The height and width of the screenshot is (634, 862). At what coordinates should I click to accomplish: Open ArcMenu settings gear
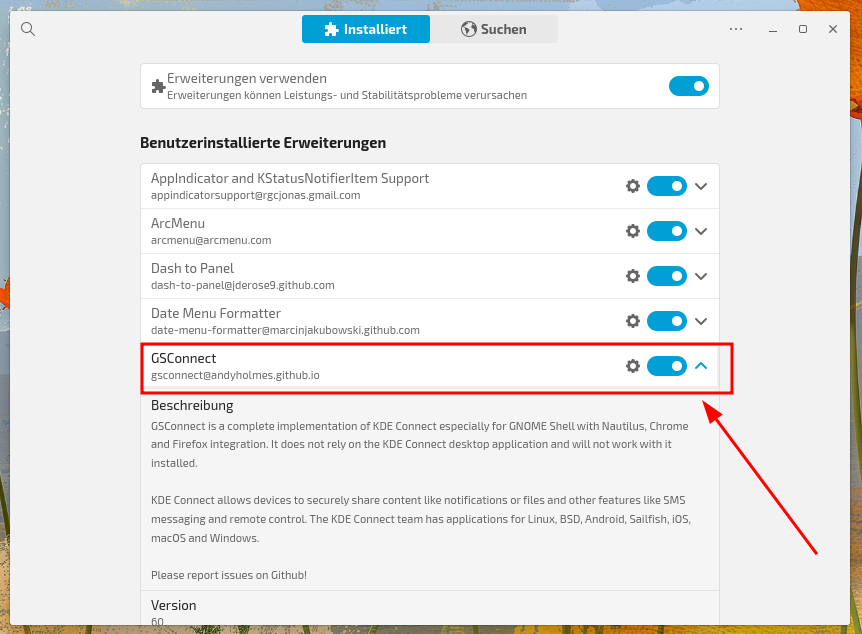tap(632, 231)
